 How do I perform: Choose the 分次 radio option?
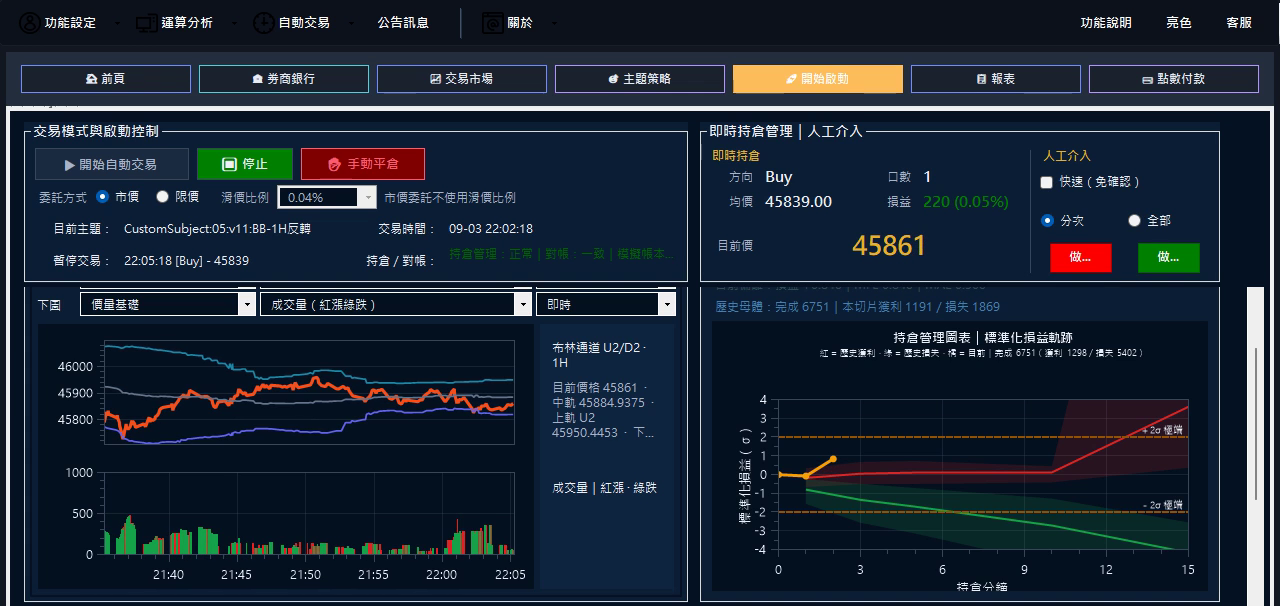pyautogui.click(x=1047, y=220)
